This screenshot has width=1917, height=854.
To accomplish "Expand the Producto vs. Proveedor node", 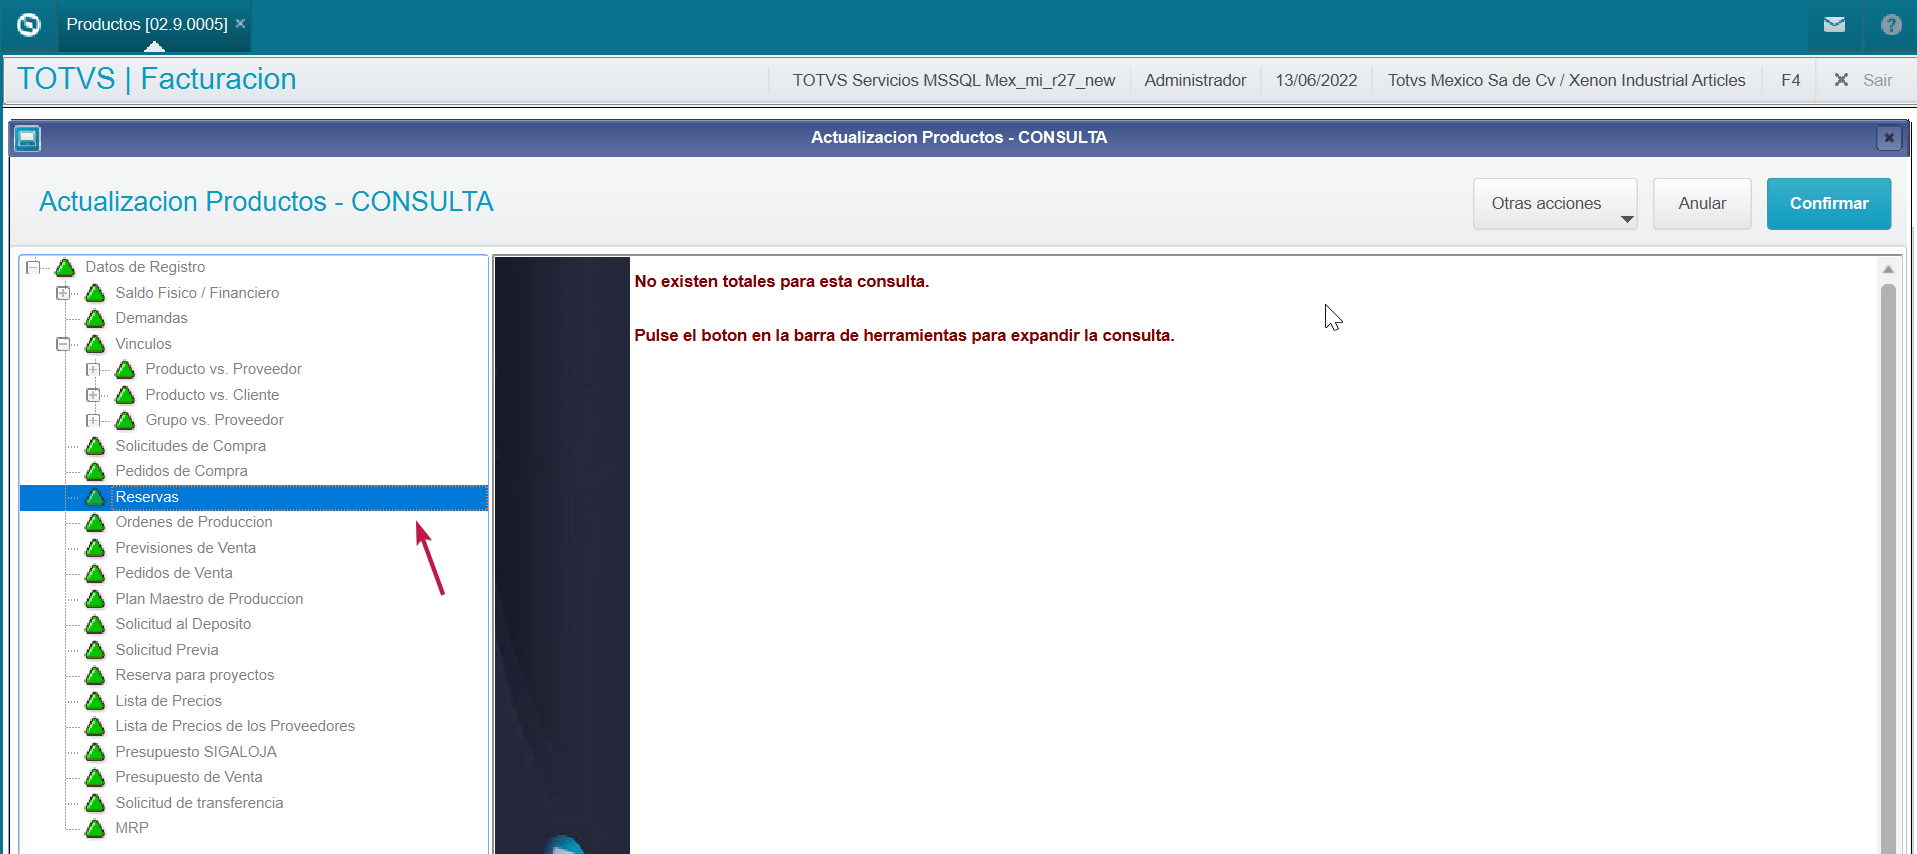I will point(93,369).
